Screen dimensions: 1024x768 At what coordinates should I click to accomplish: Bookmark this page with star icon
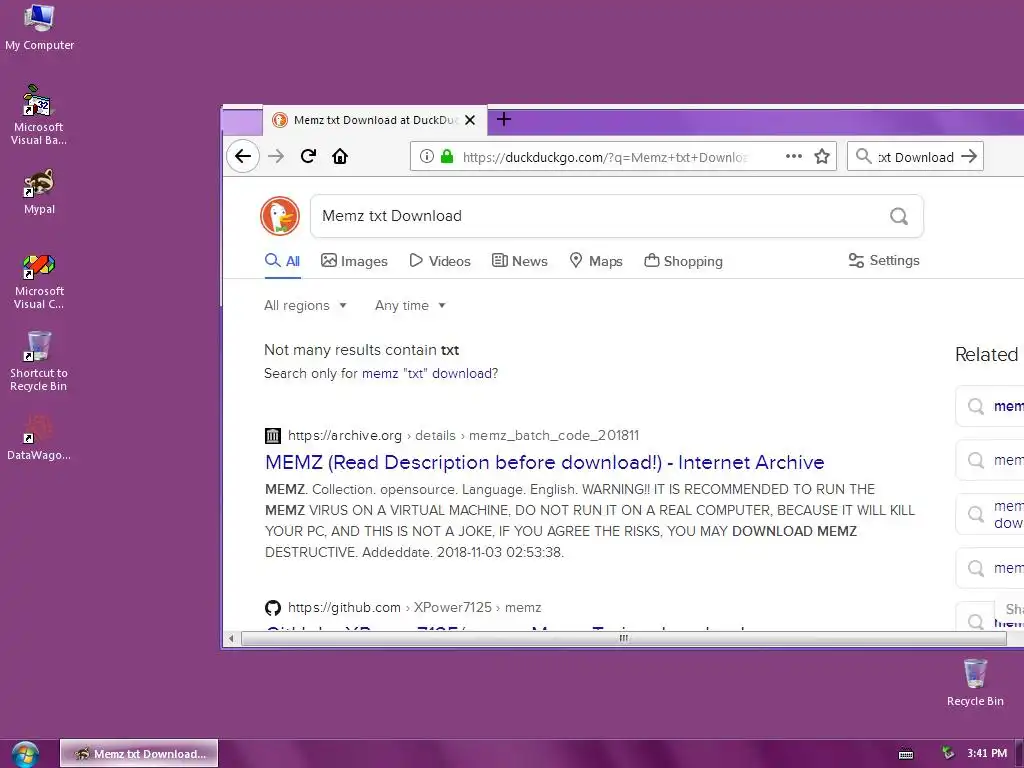point(822,156)
